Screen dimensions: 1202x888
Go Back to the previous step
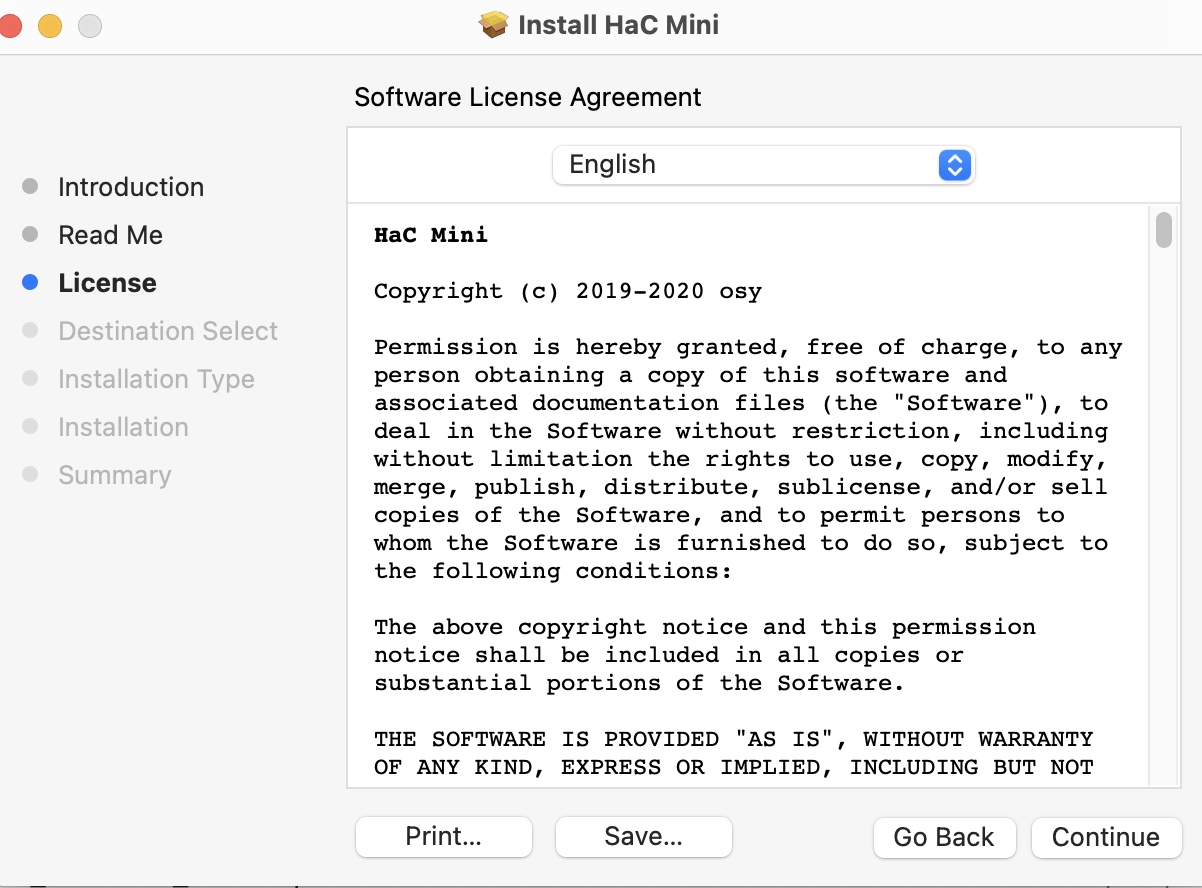(944, 837)
